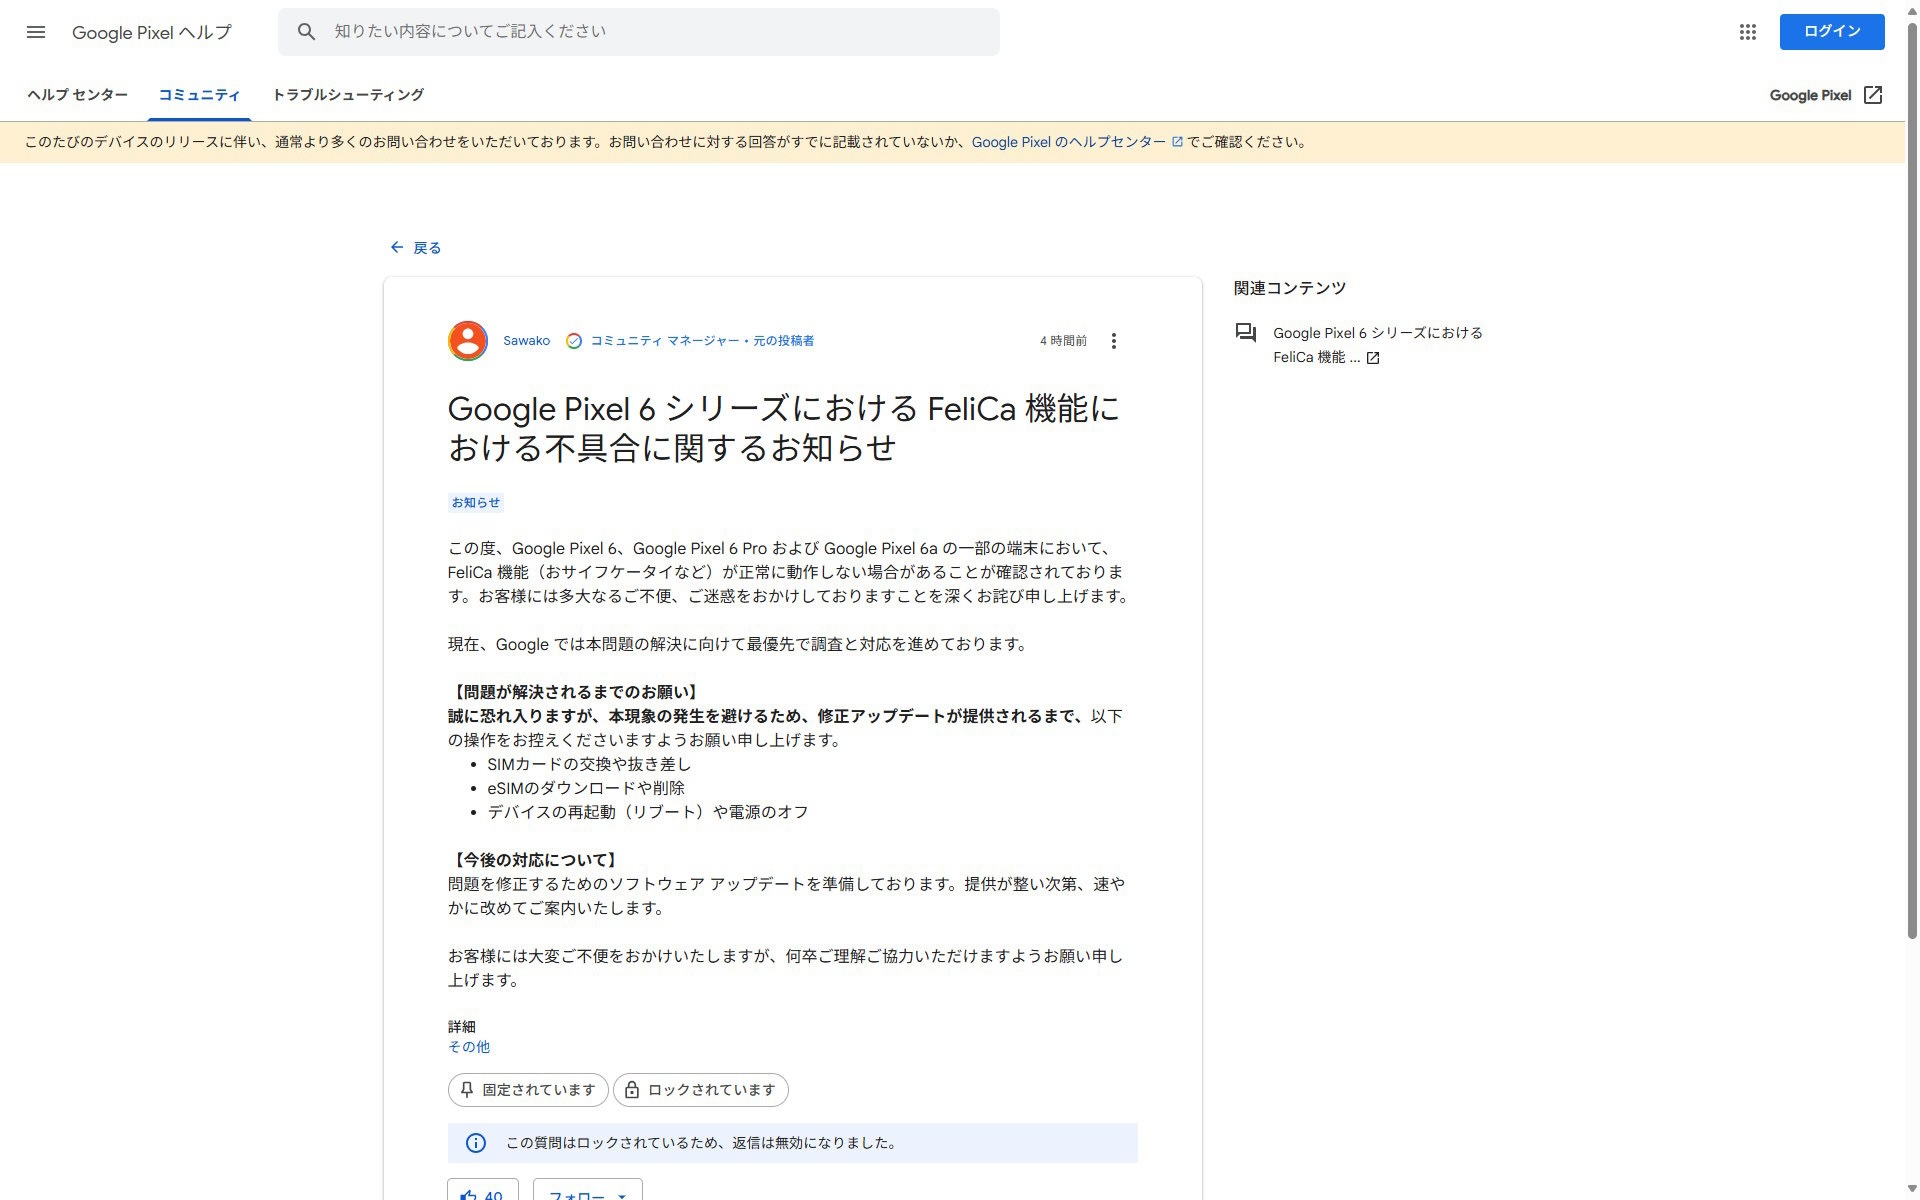Screen dimensions: 1920x1200
Task: Click the Google Pixel external link icon
Action: click(1872, 95)
